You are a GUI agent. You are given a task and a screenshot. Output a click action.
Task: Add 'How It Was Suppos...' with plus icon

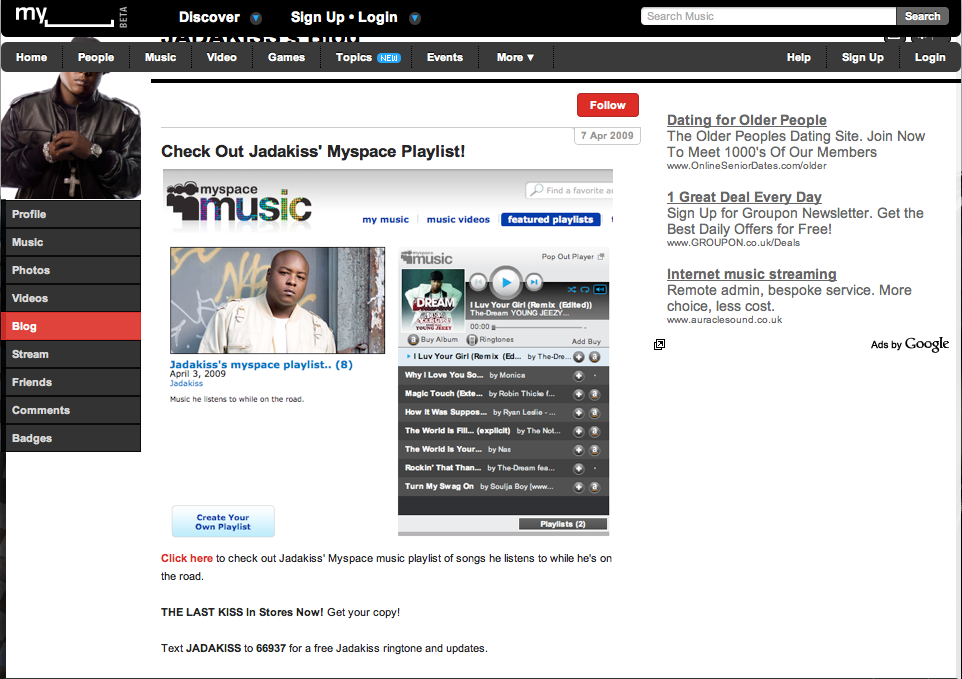[579, 413]
